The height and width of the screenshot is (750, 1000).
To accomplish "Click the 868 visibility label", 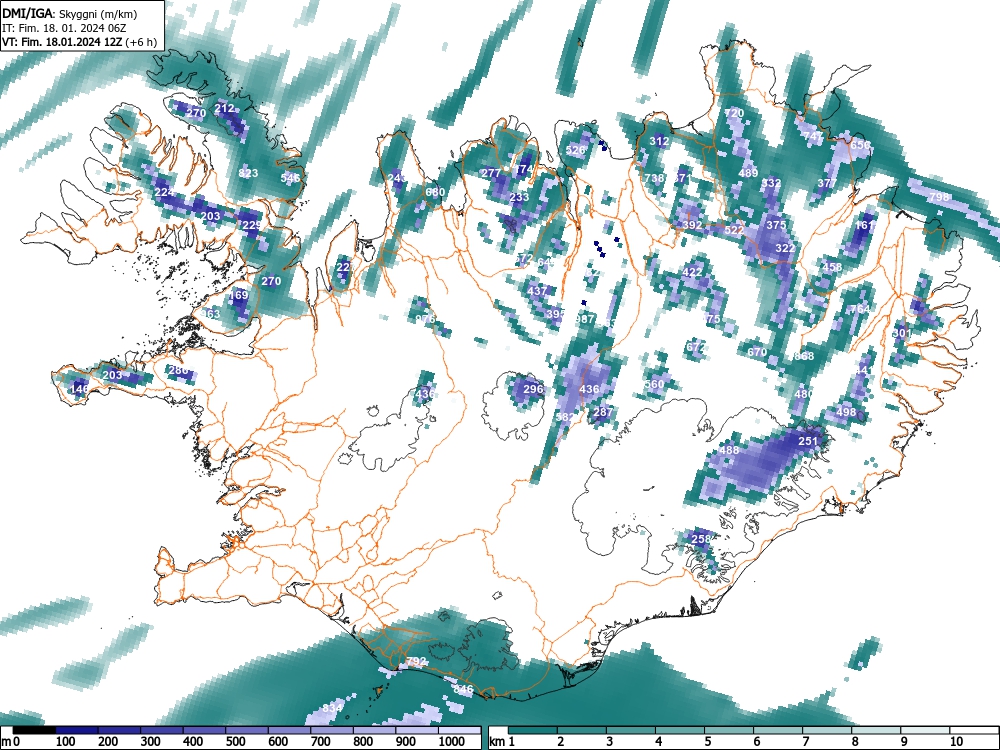I will pyautogui.click(x=804, y=356).
